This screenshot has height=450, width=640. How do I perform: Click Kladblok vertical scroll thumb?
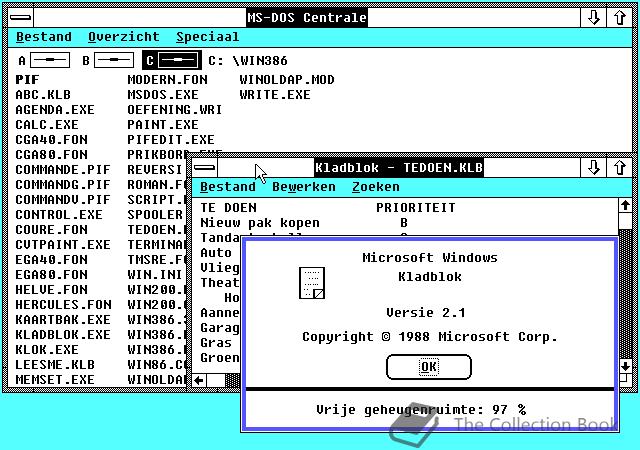point(625,221)
